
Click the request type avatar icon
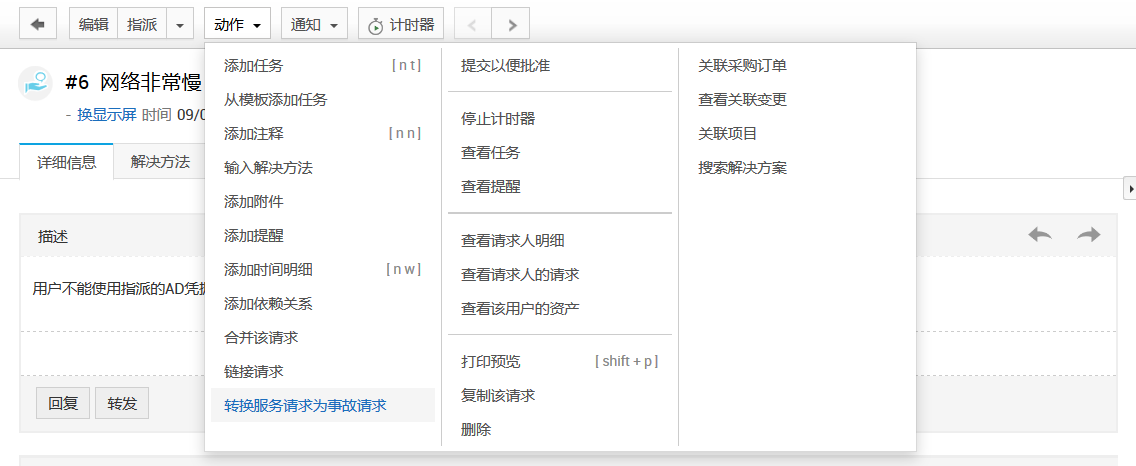(36, 83)
